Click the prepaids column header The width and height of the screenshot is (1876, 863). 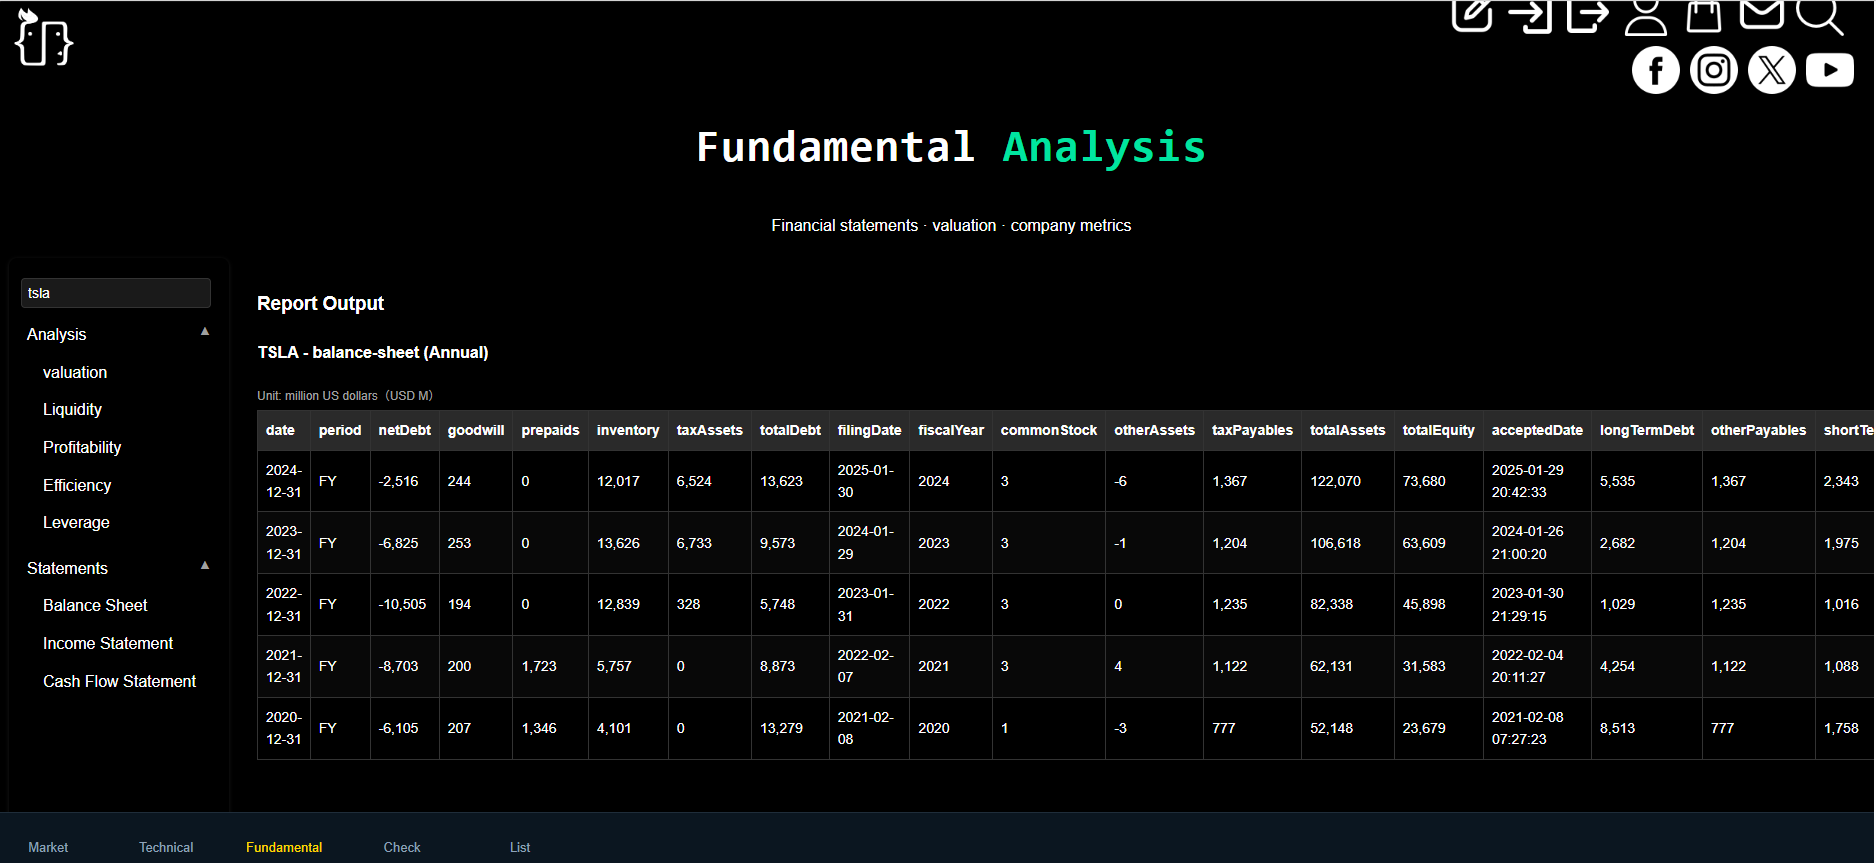point(550,430)
